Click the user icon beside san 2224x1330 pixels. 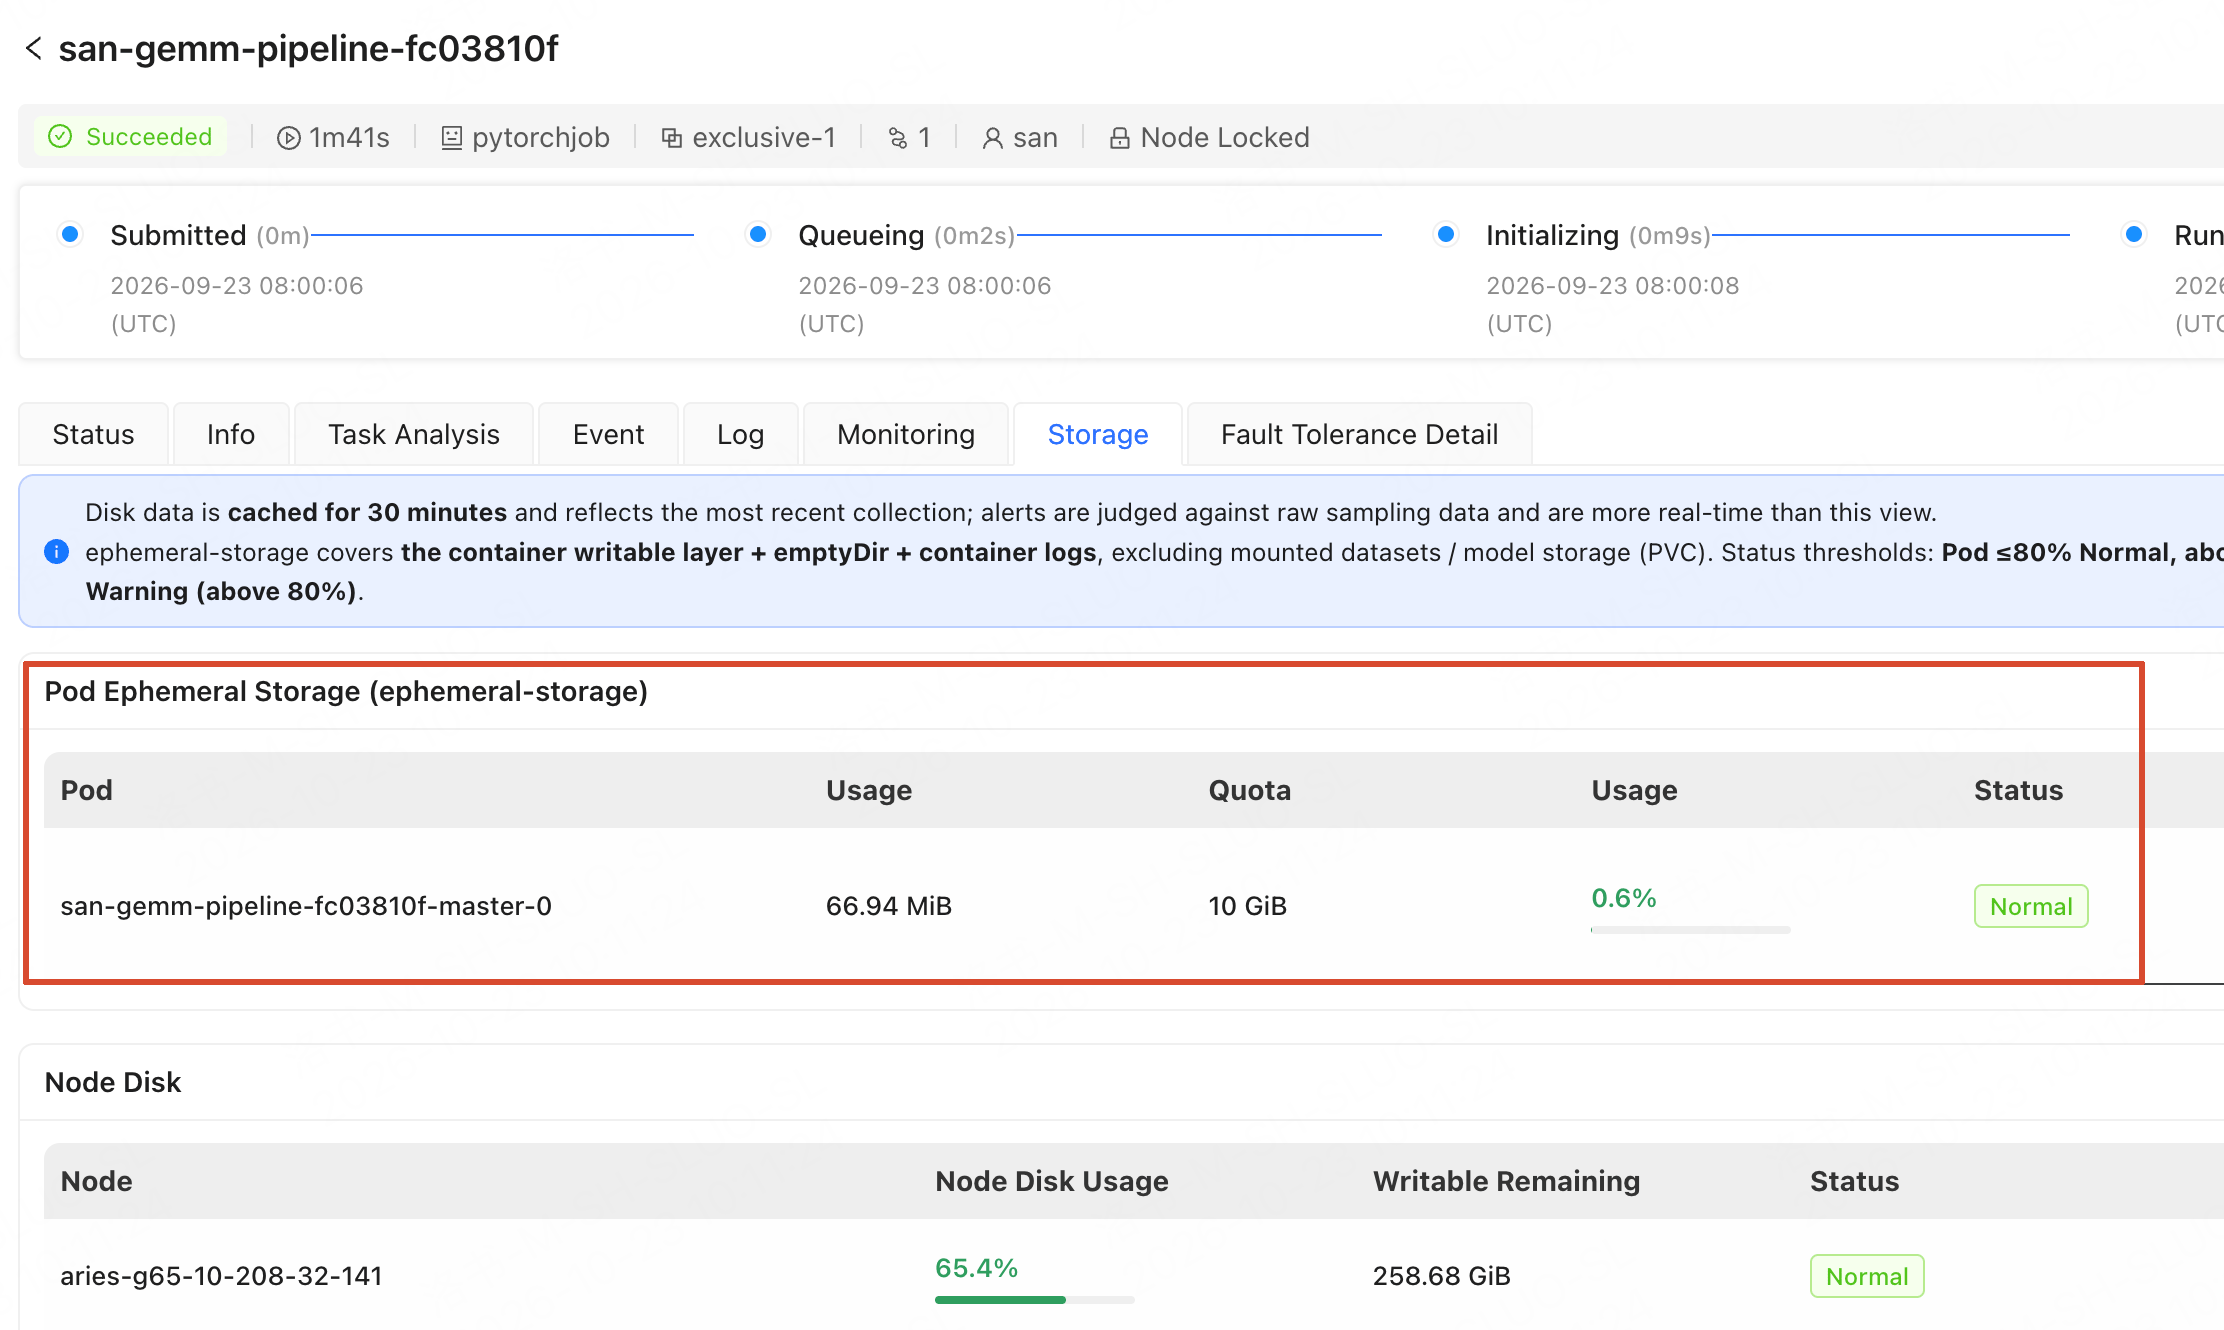(x=992, y=138)
